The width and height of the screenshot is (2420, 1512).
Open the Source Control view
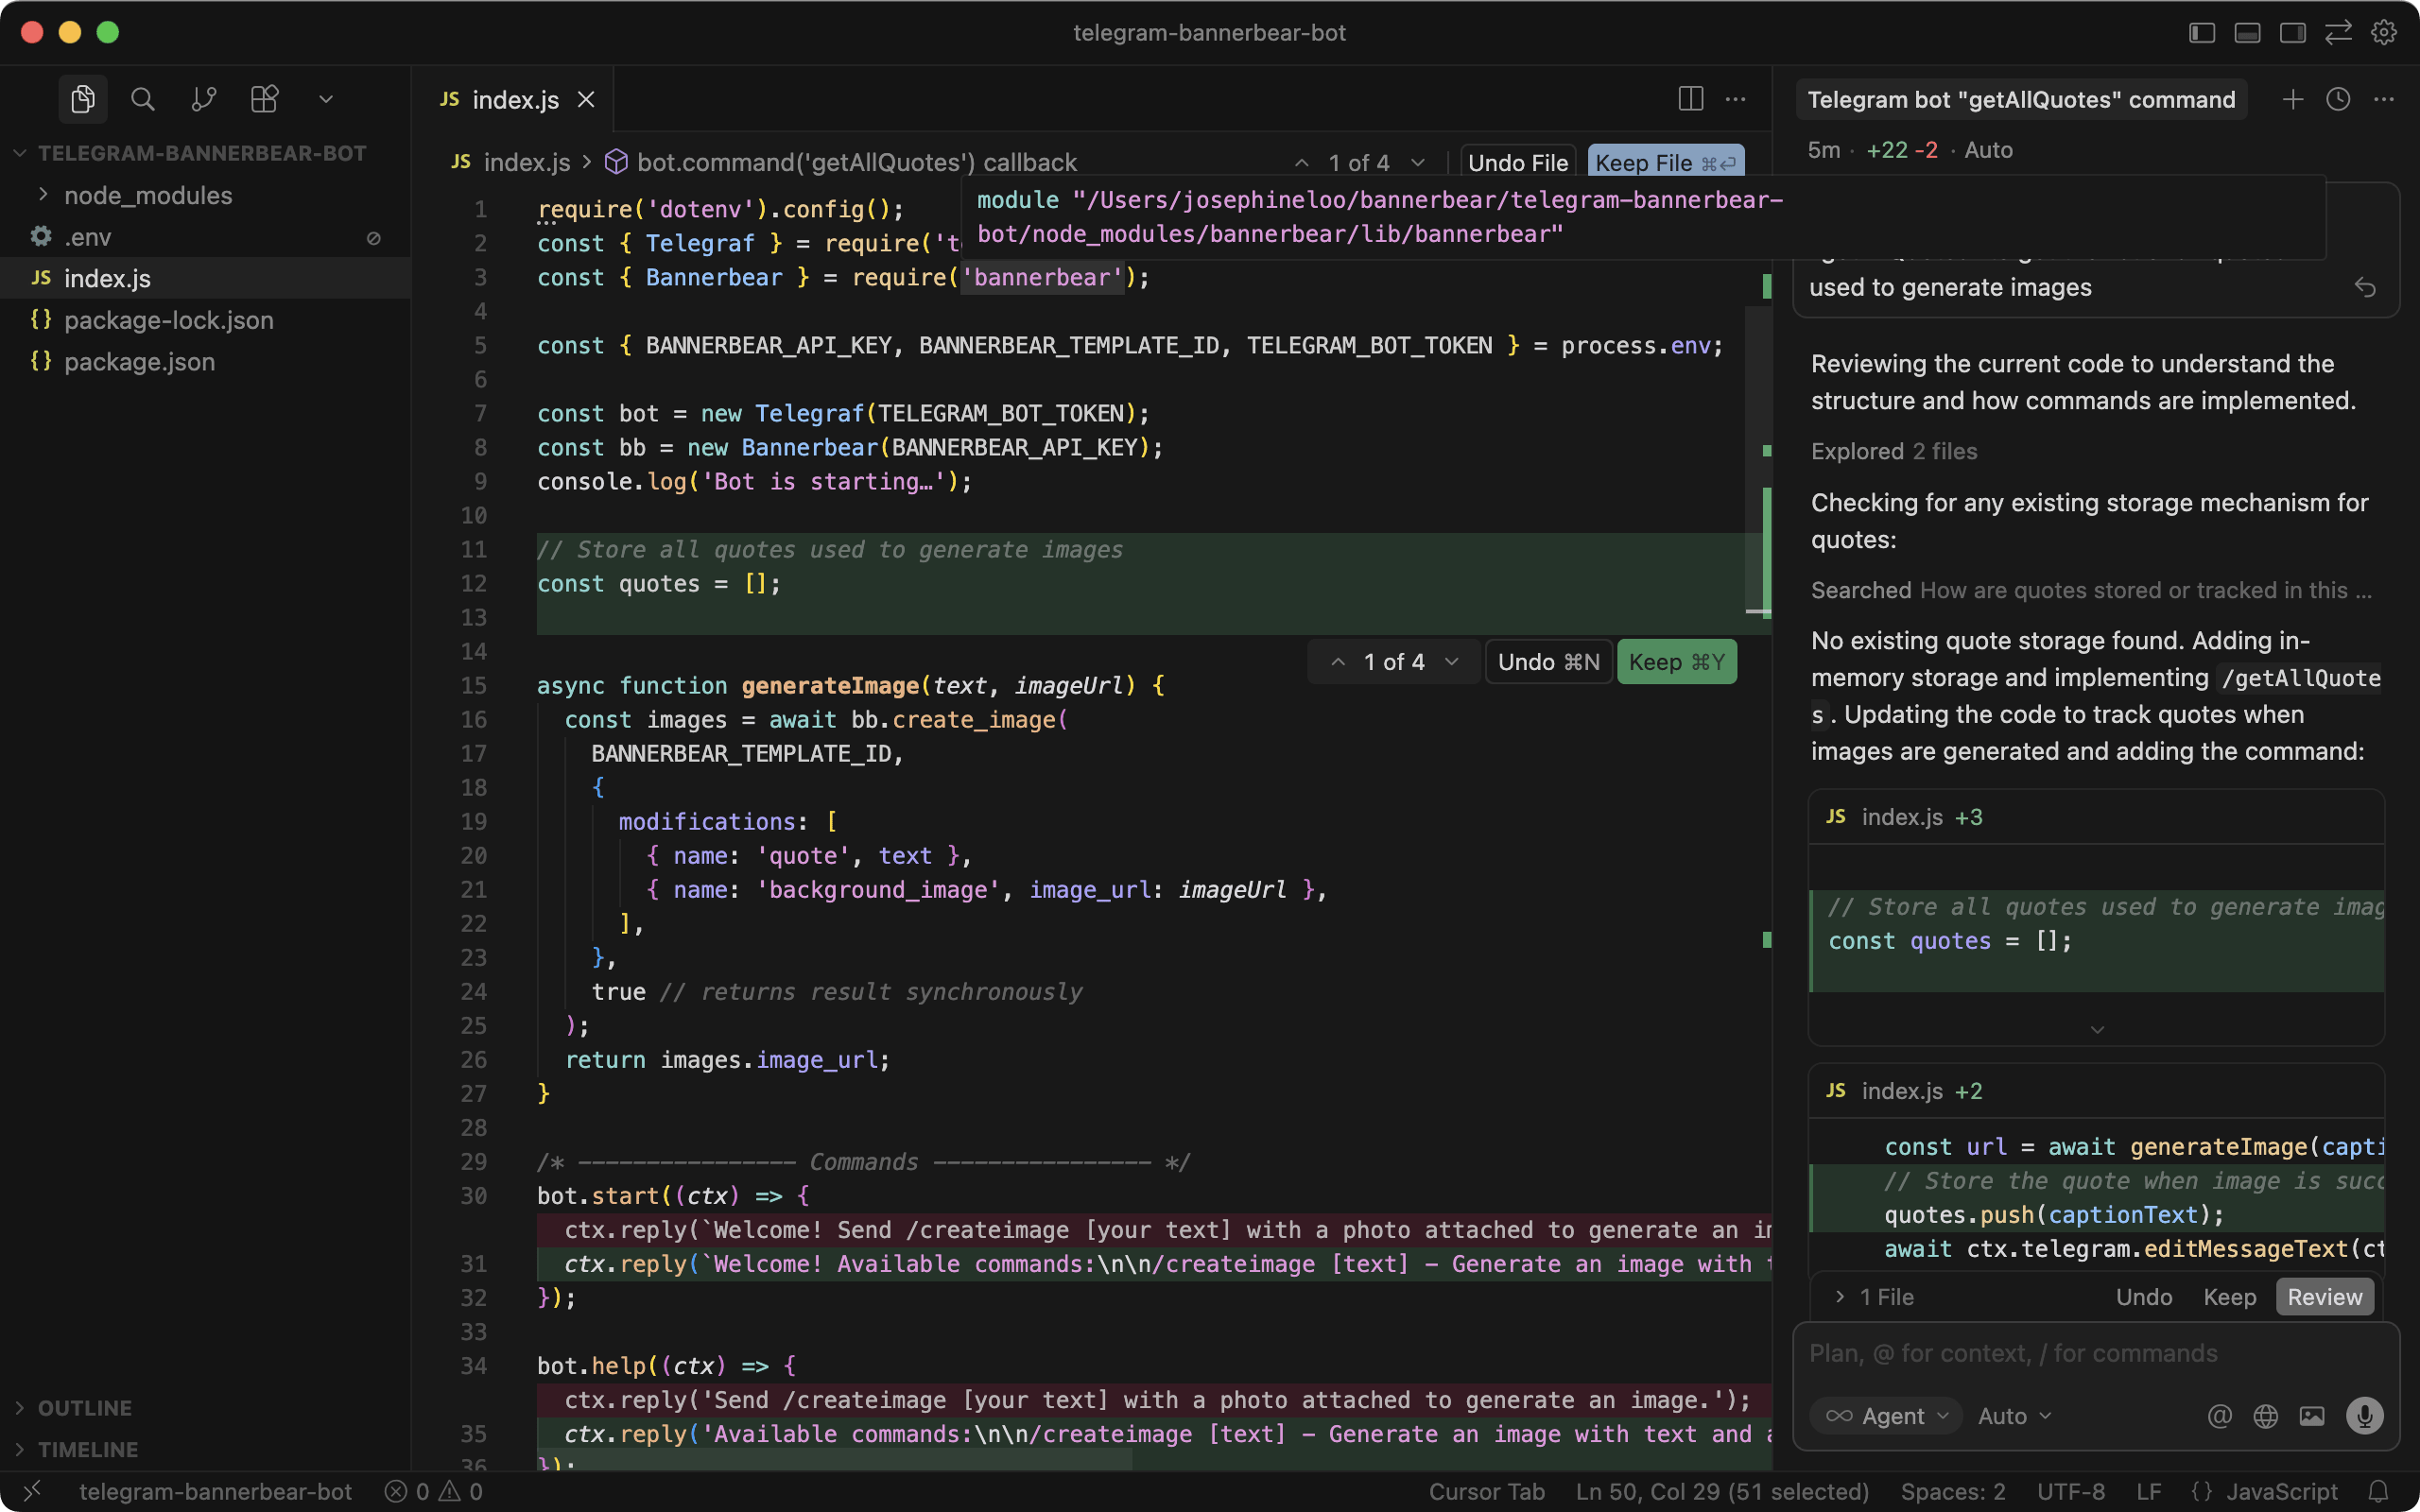click(203, 99)
